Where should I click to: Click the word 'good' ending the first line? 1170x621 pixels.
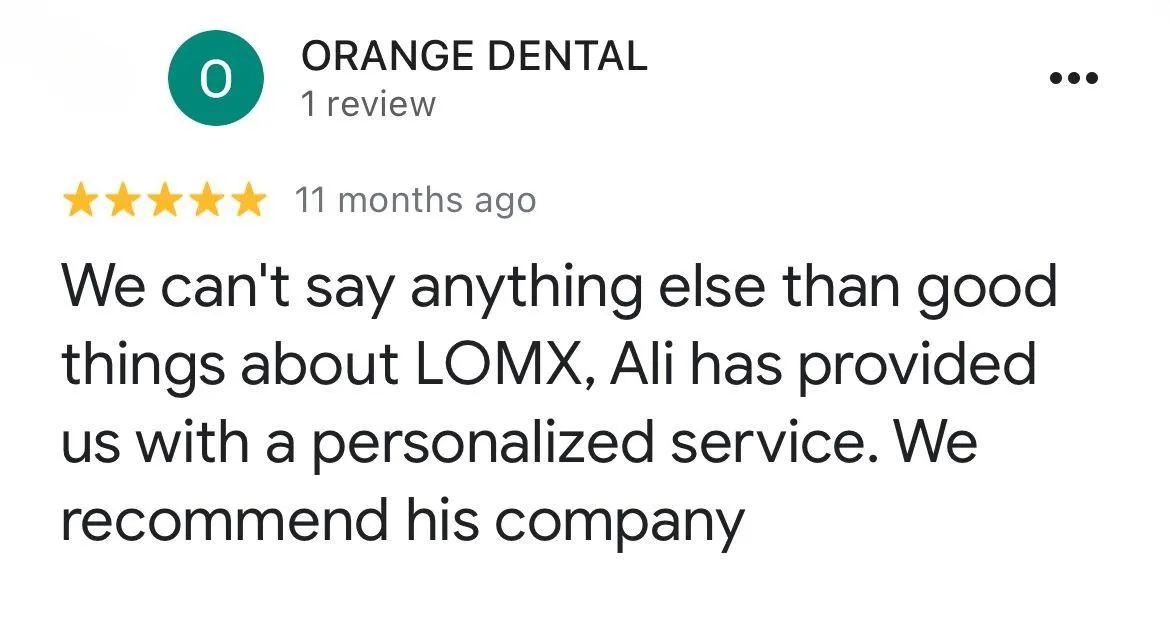coord(986,288)
